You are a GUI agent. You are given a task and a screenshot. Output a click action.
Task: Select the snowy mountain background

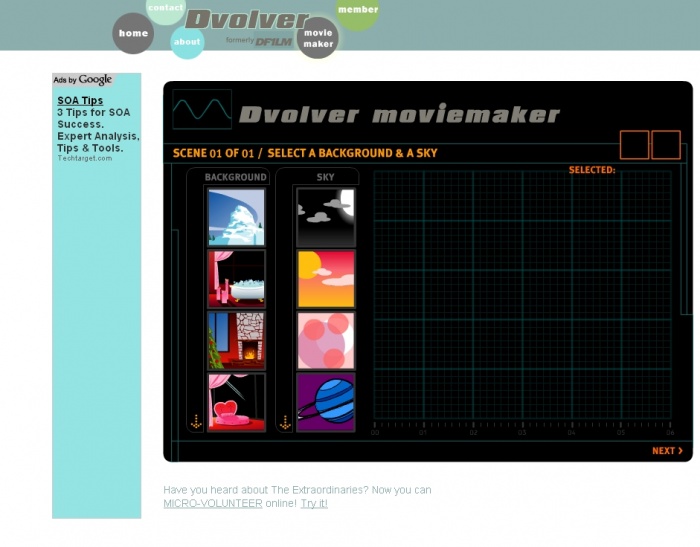pyautogui.click(x=236, y=217)
